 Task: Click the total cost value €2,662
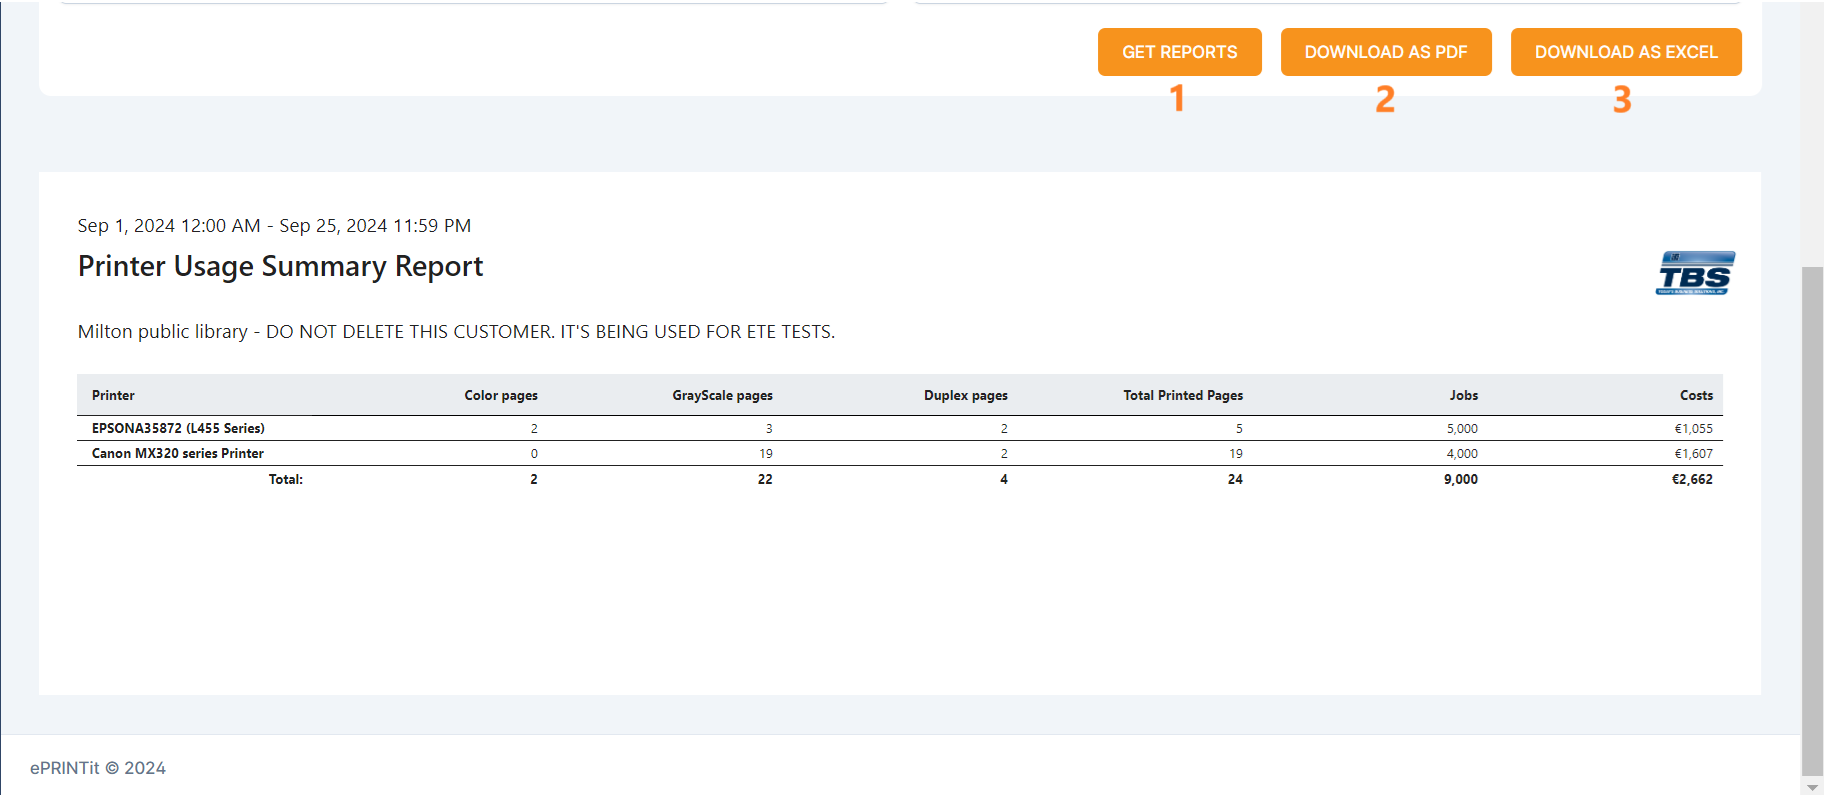point(1692,480)
